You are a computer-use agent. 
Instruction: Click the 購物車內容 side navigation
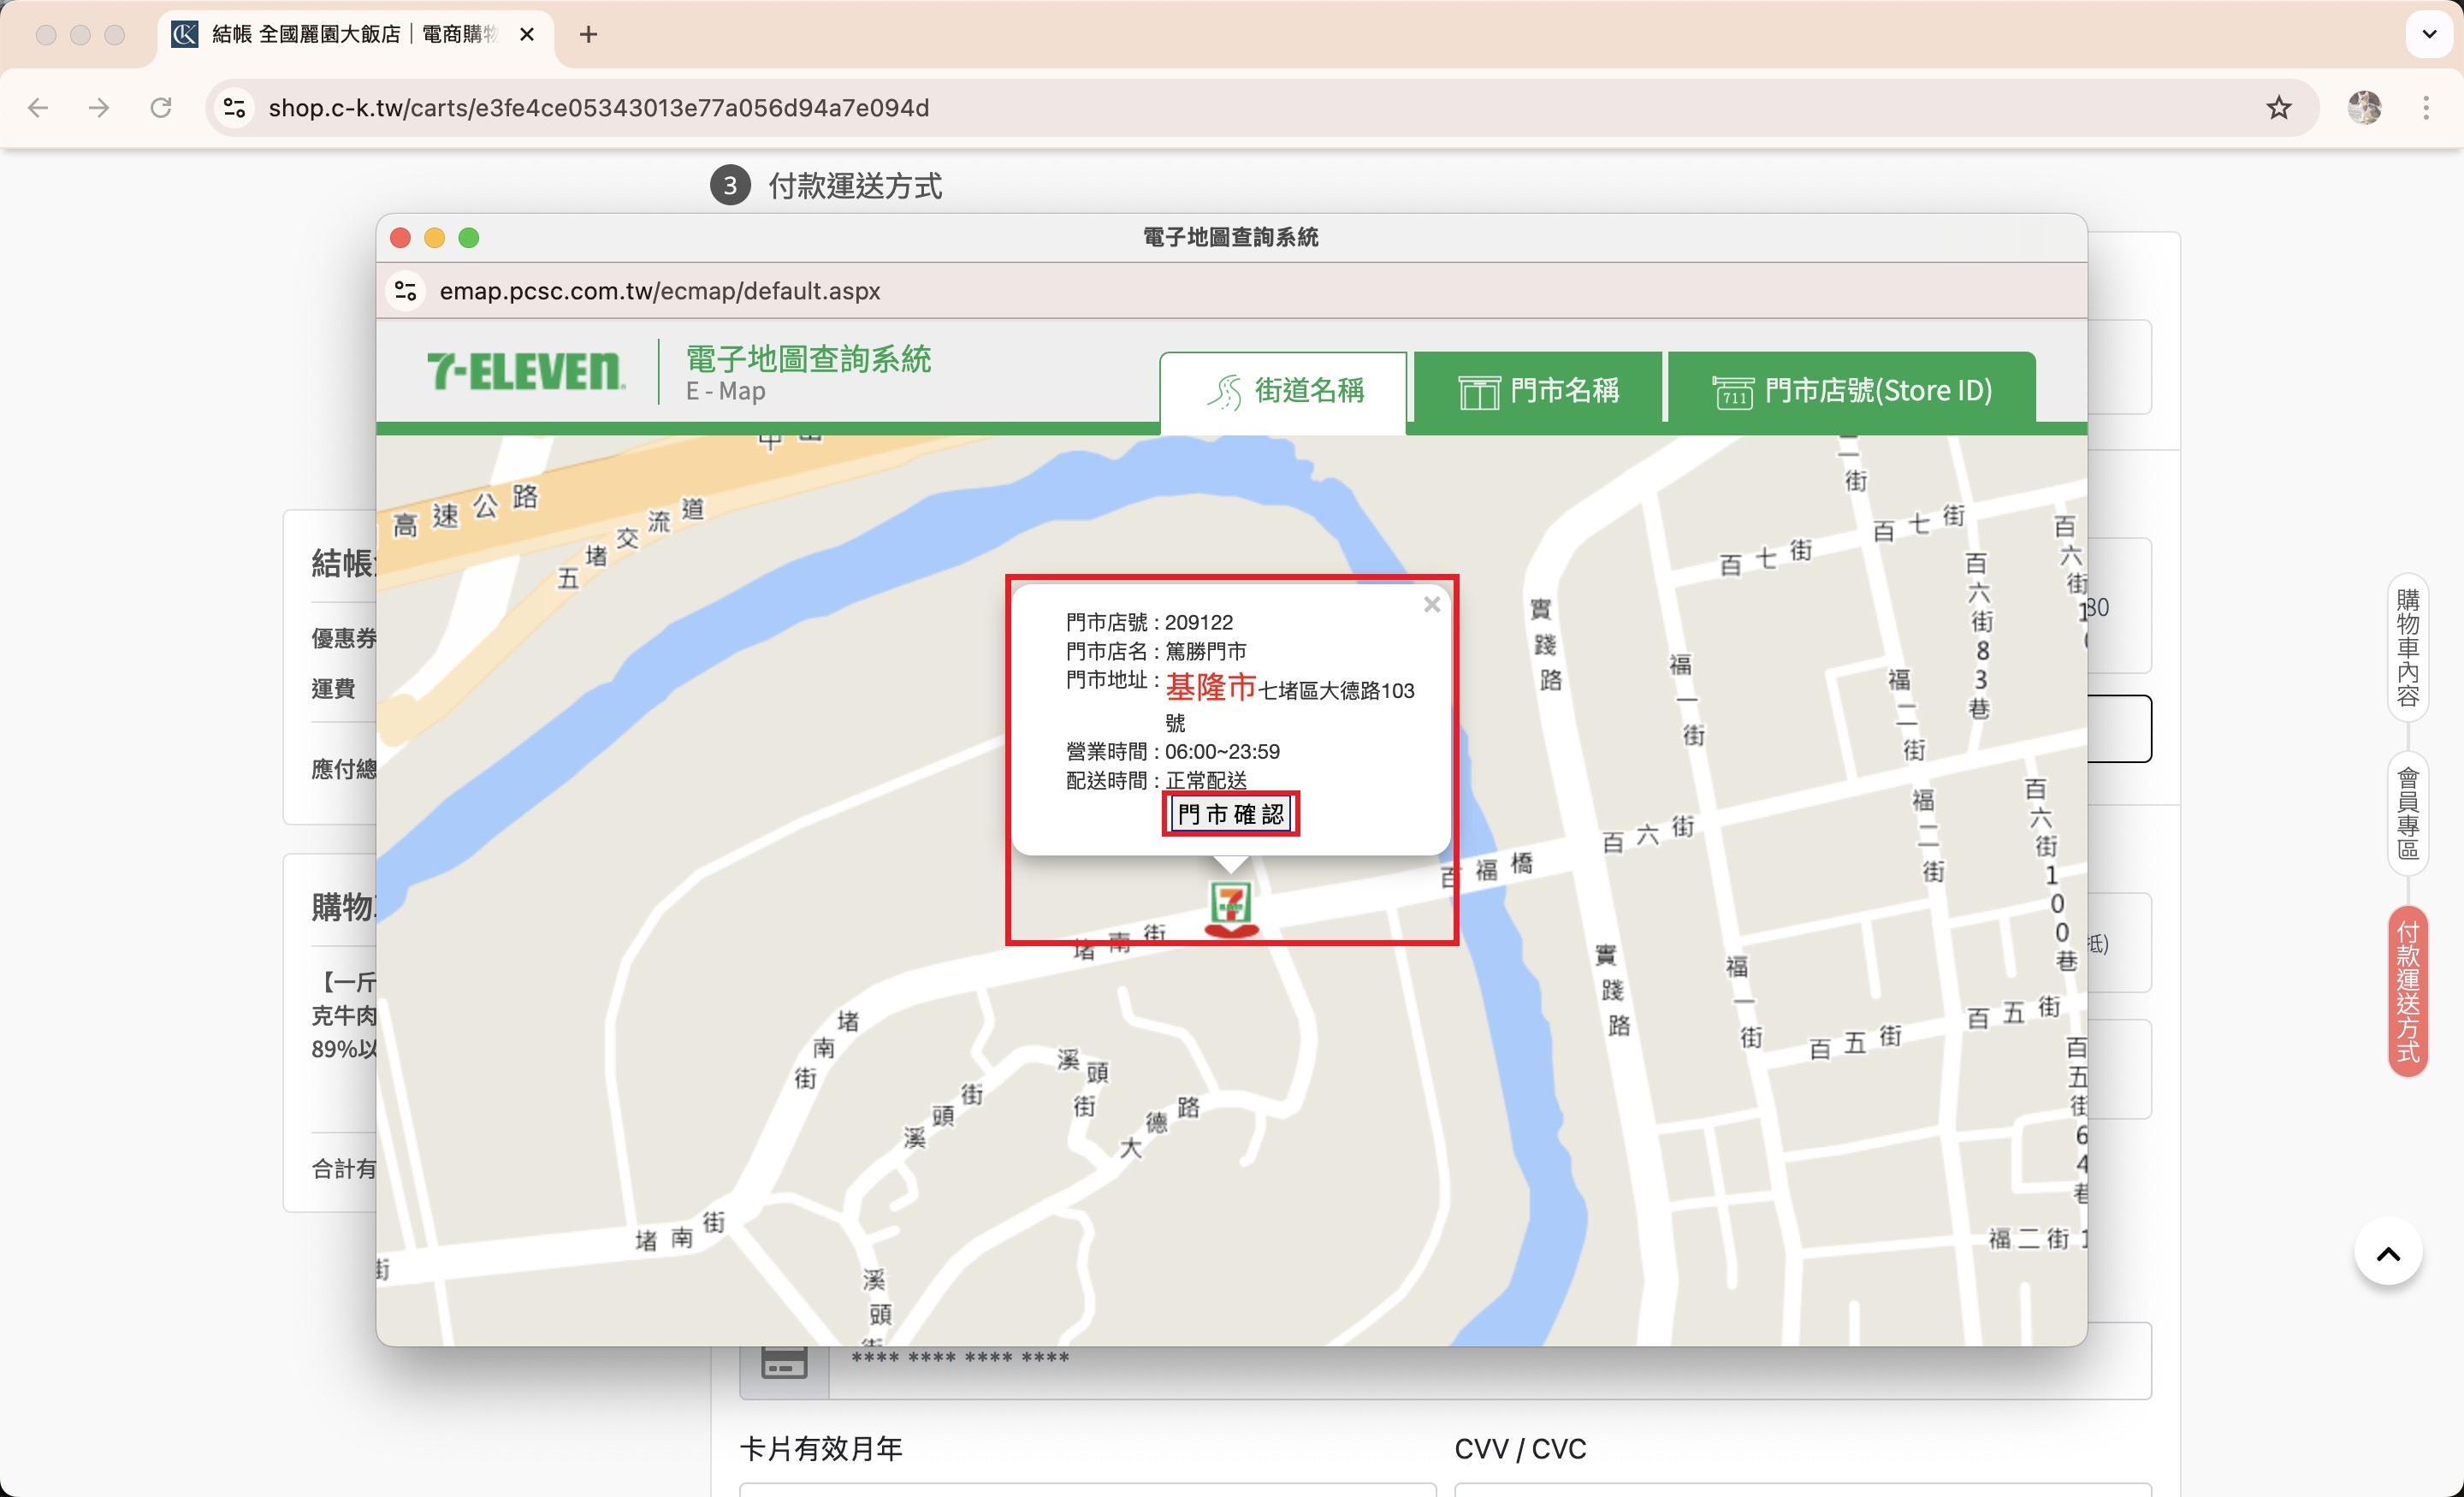tap(2408, 647)
